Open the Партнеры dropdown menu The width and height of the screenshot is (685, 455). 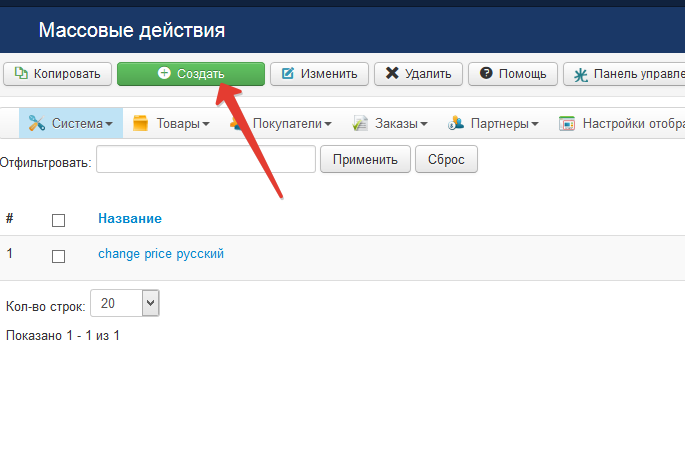[x=493, y=124]
